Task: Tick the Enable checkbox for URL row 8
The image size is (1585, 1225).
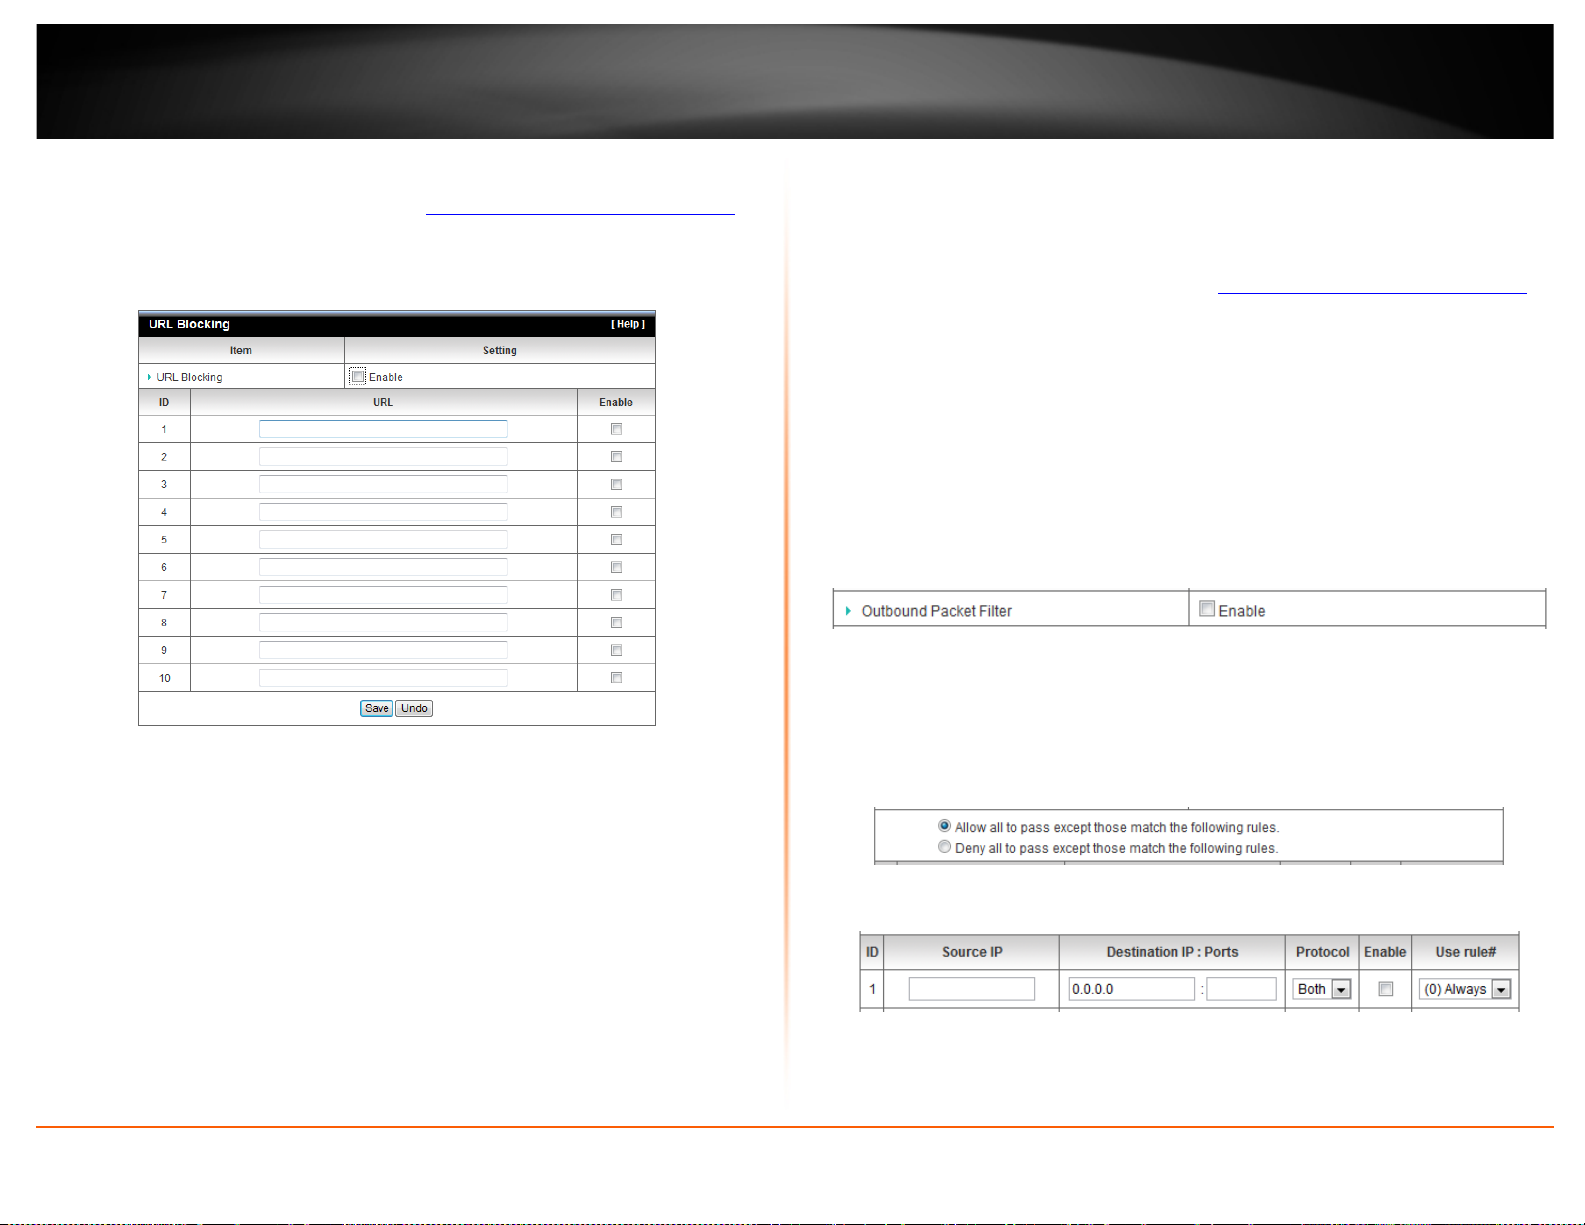Action: click(x=616, y=622)
